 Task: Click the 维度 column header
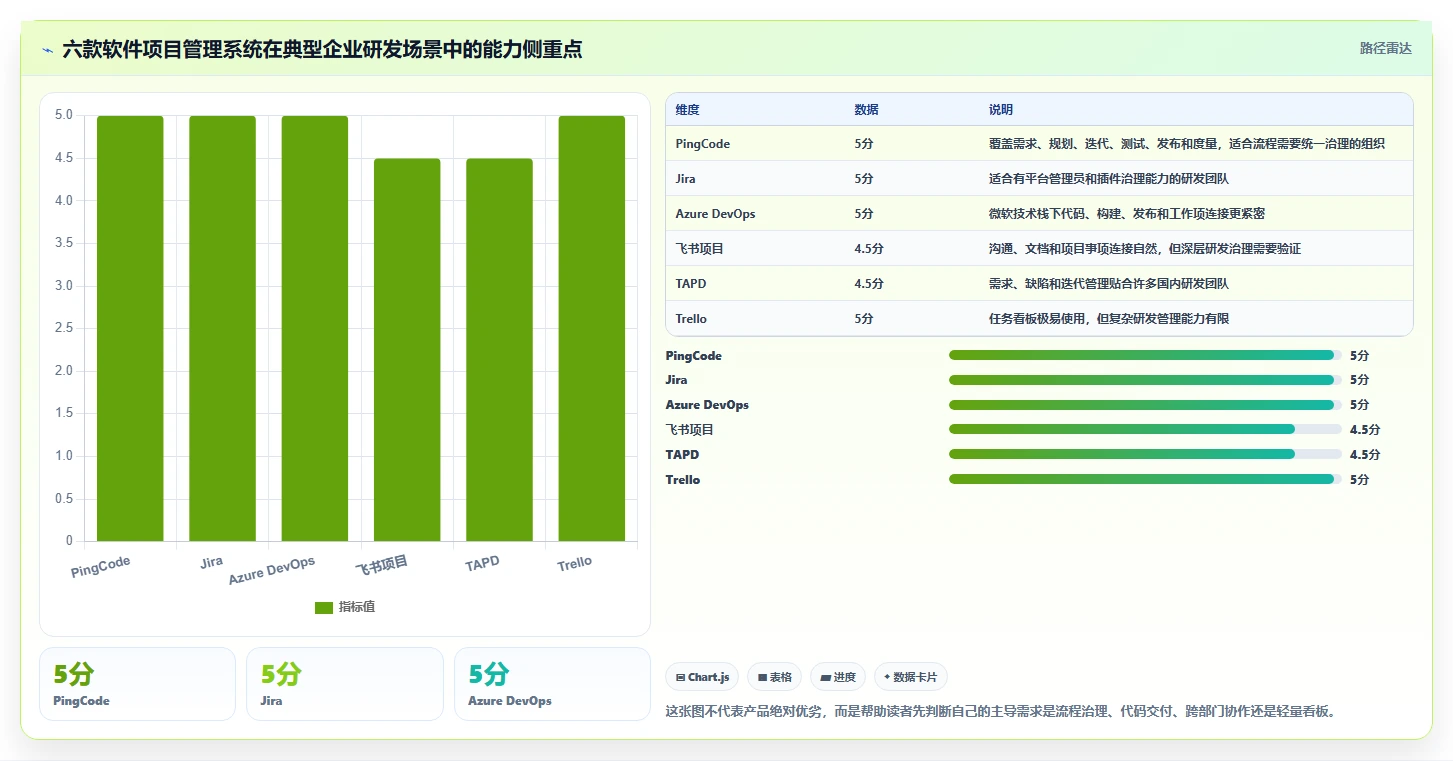click(x=687, y=110)
